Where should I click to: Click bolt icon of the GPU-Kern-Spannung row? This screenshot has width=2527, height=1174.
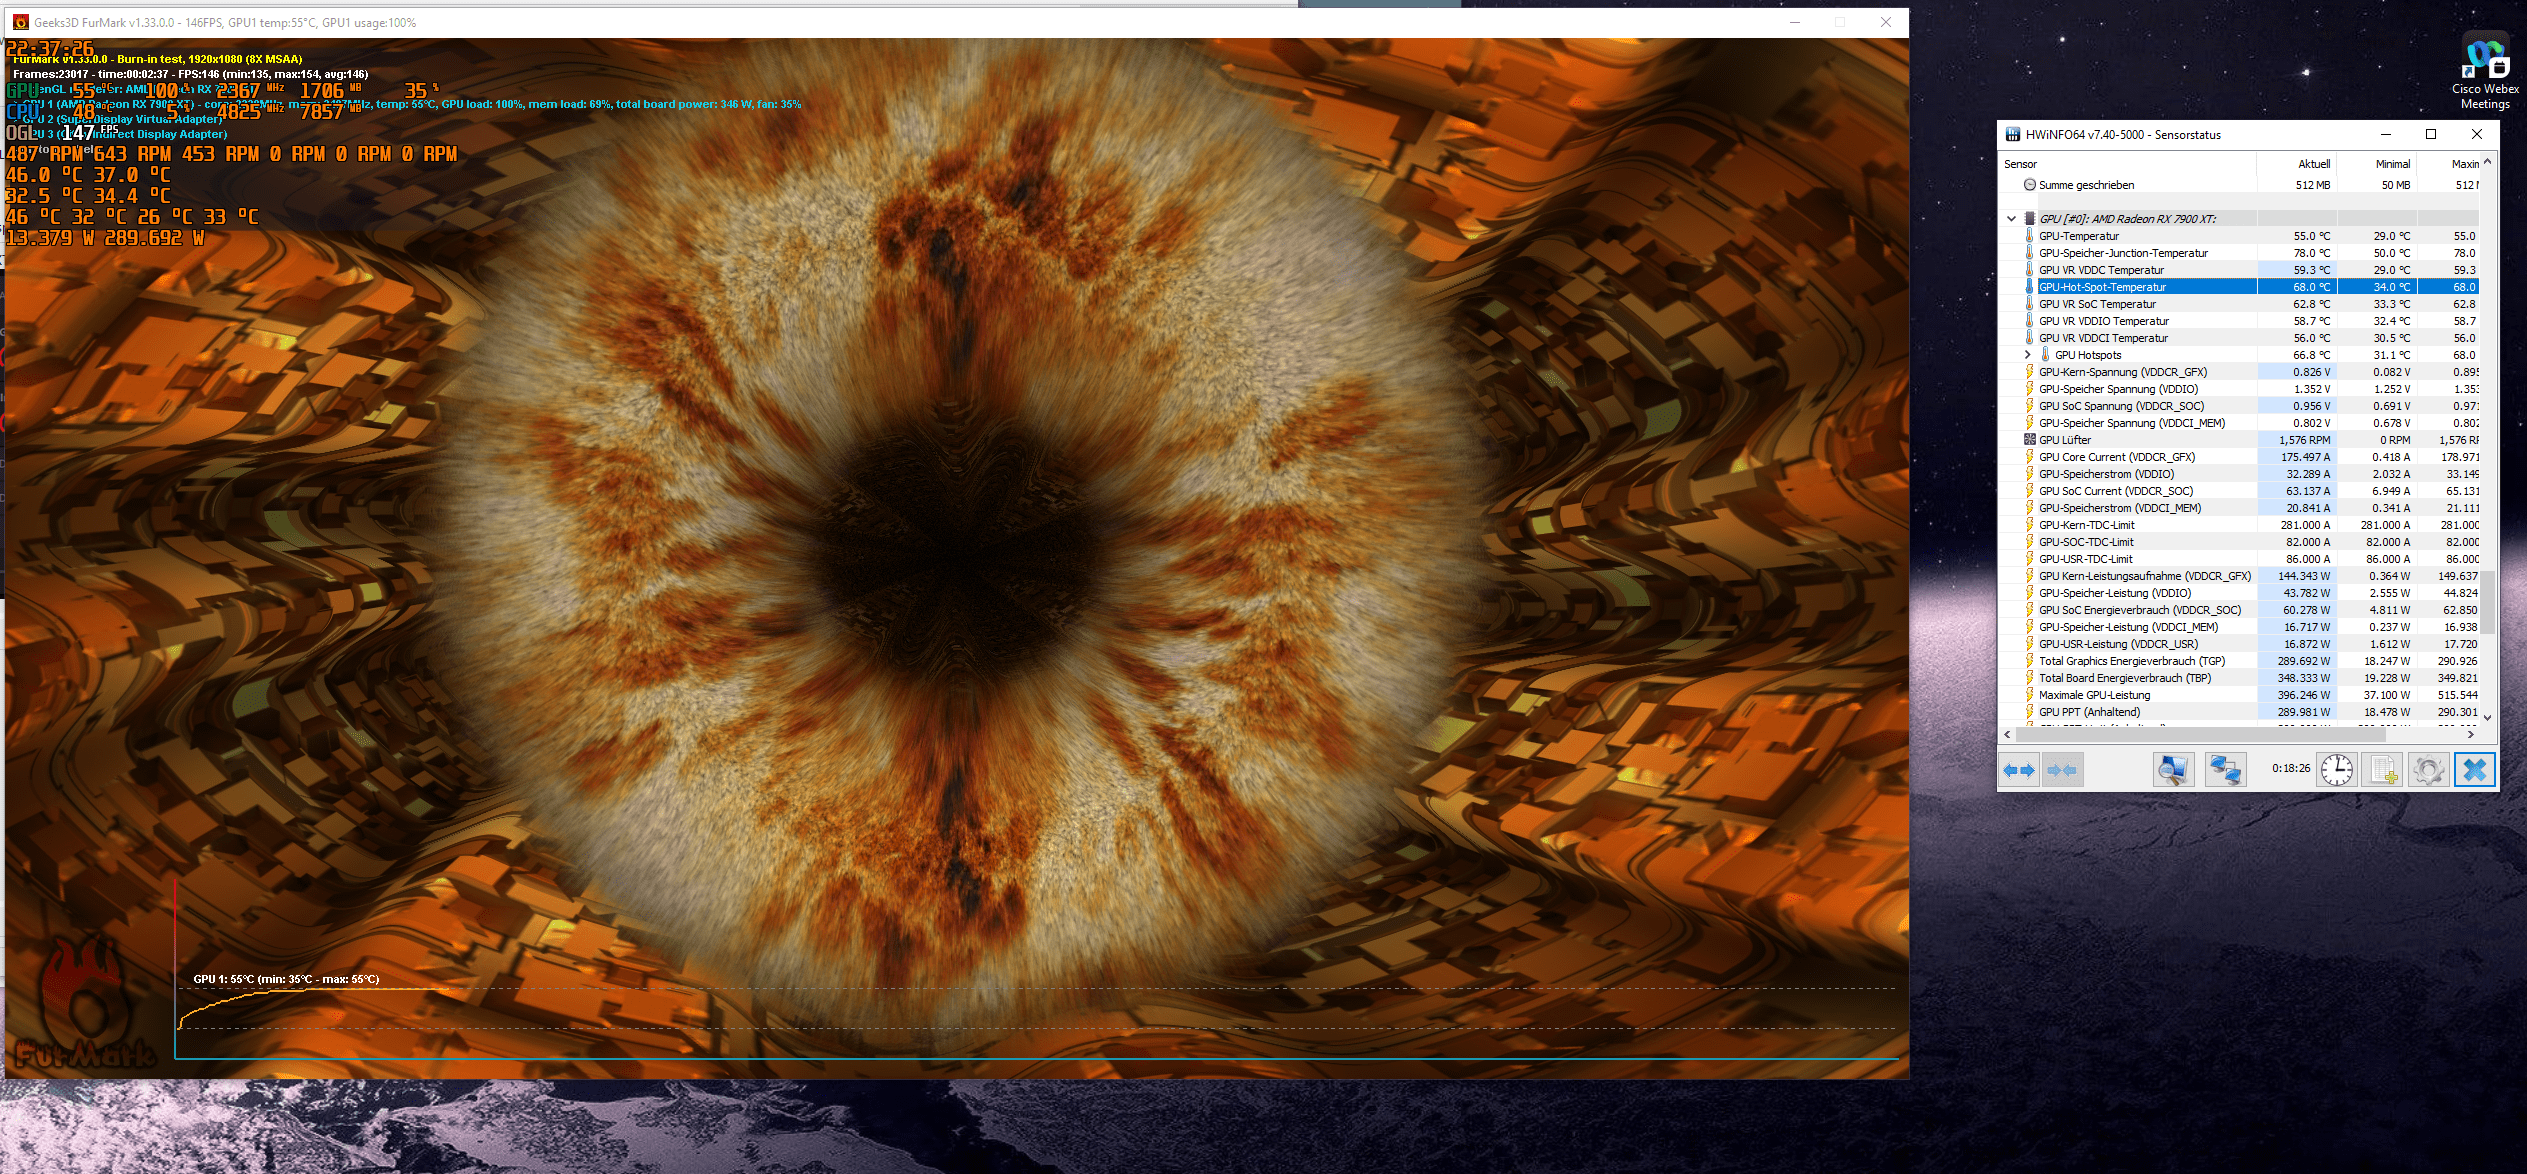[2030, 371]
